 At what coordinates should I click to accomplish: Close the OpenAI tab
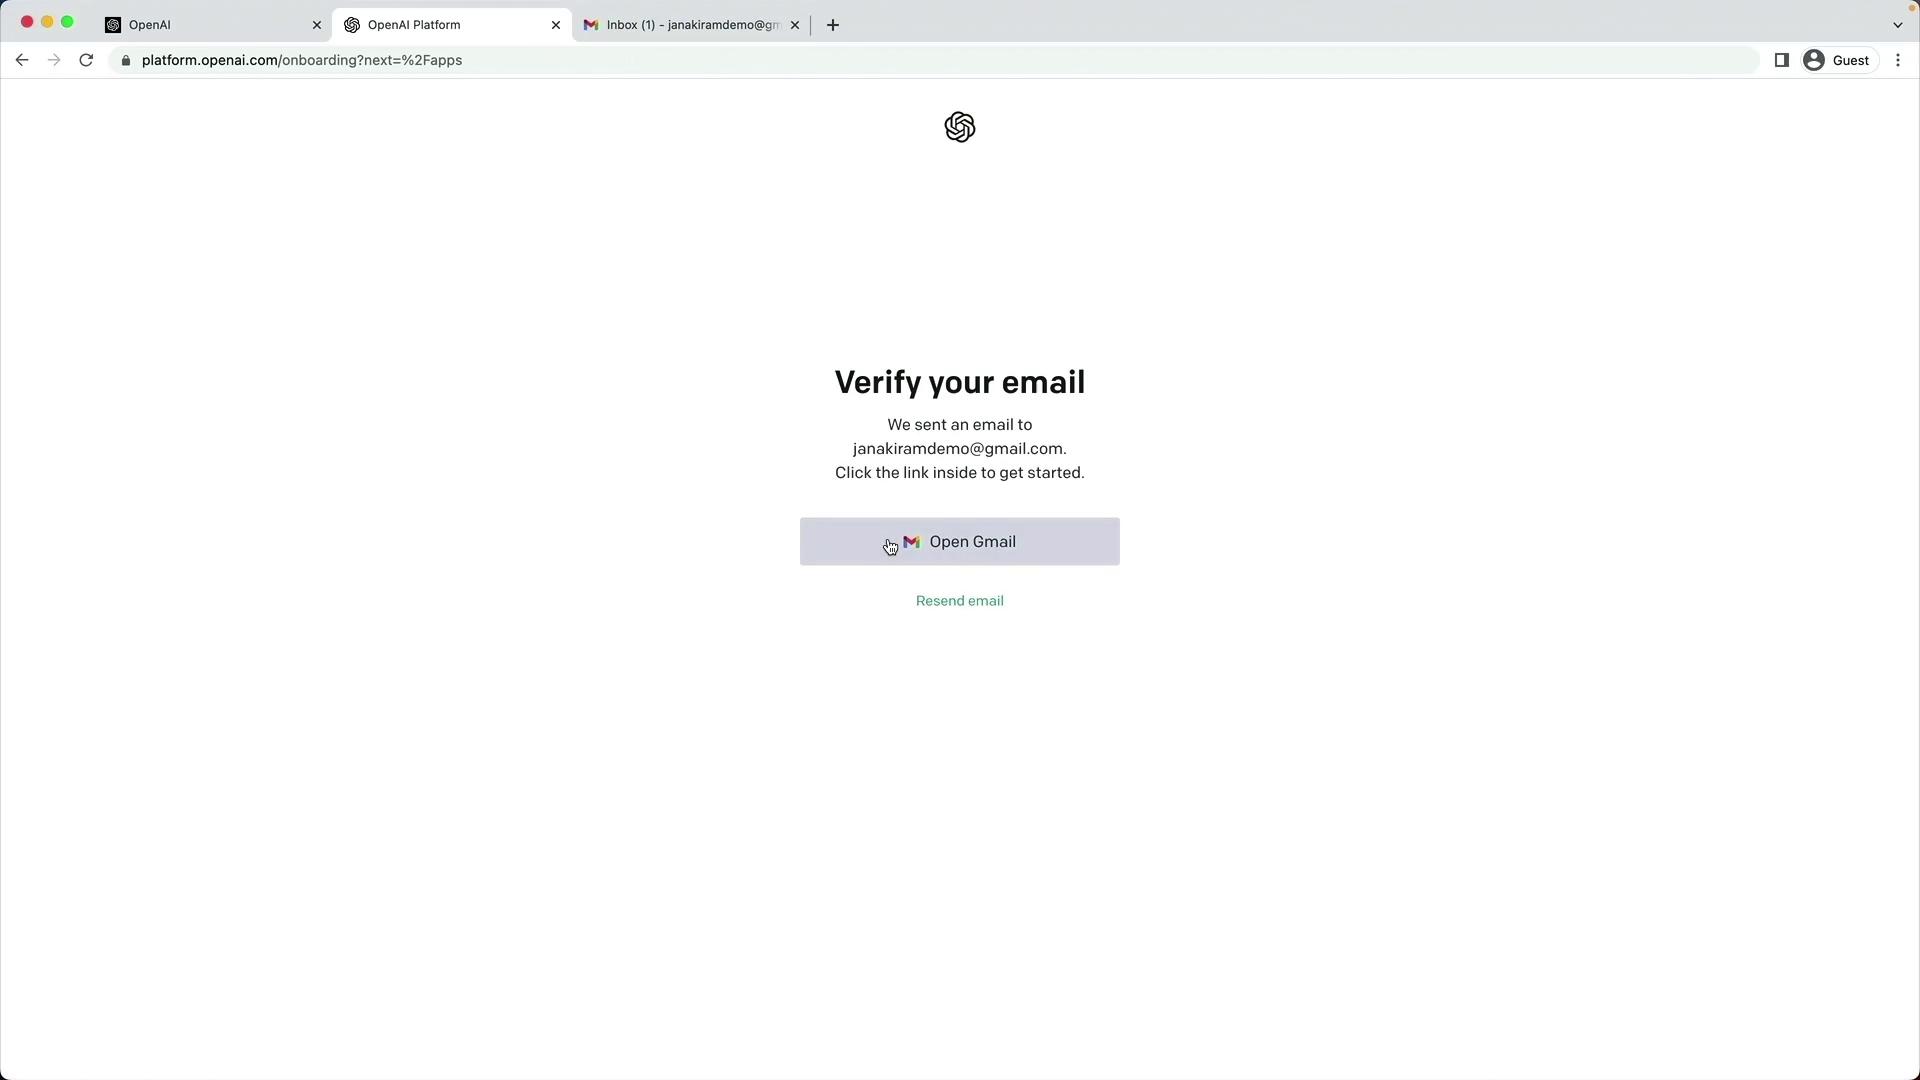pyautogui.click(x=317, y=25)
